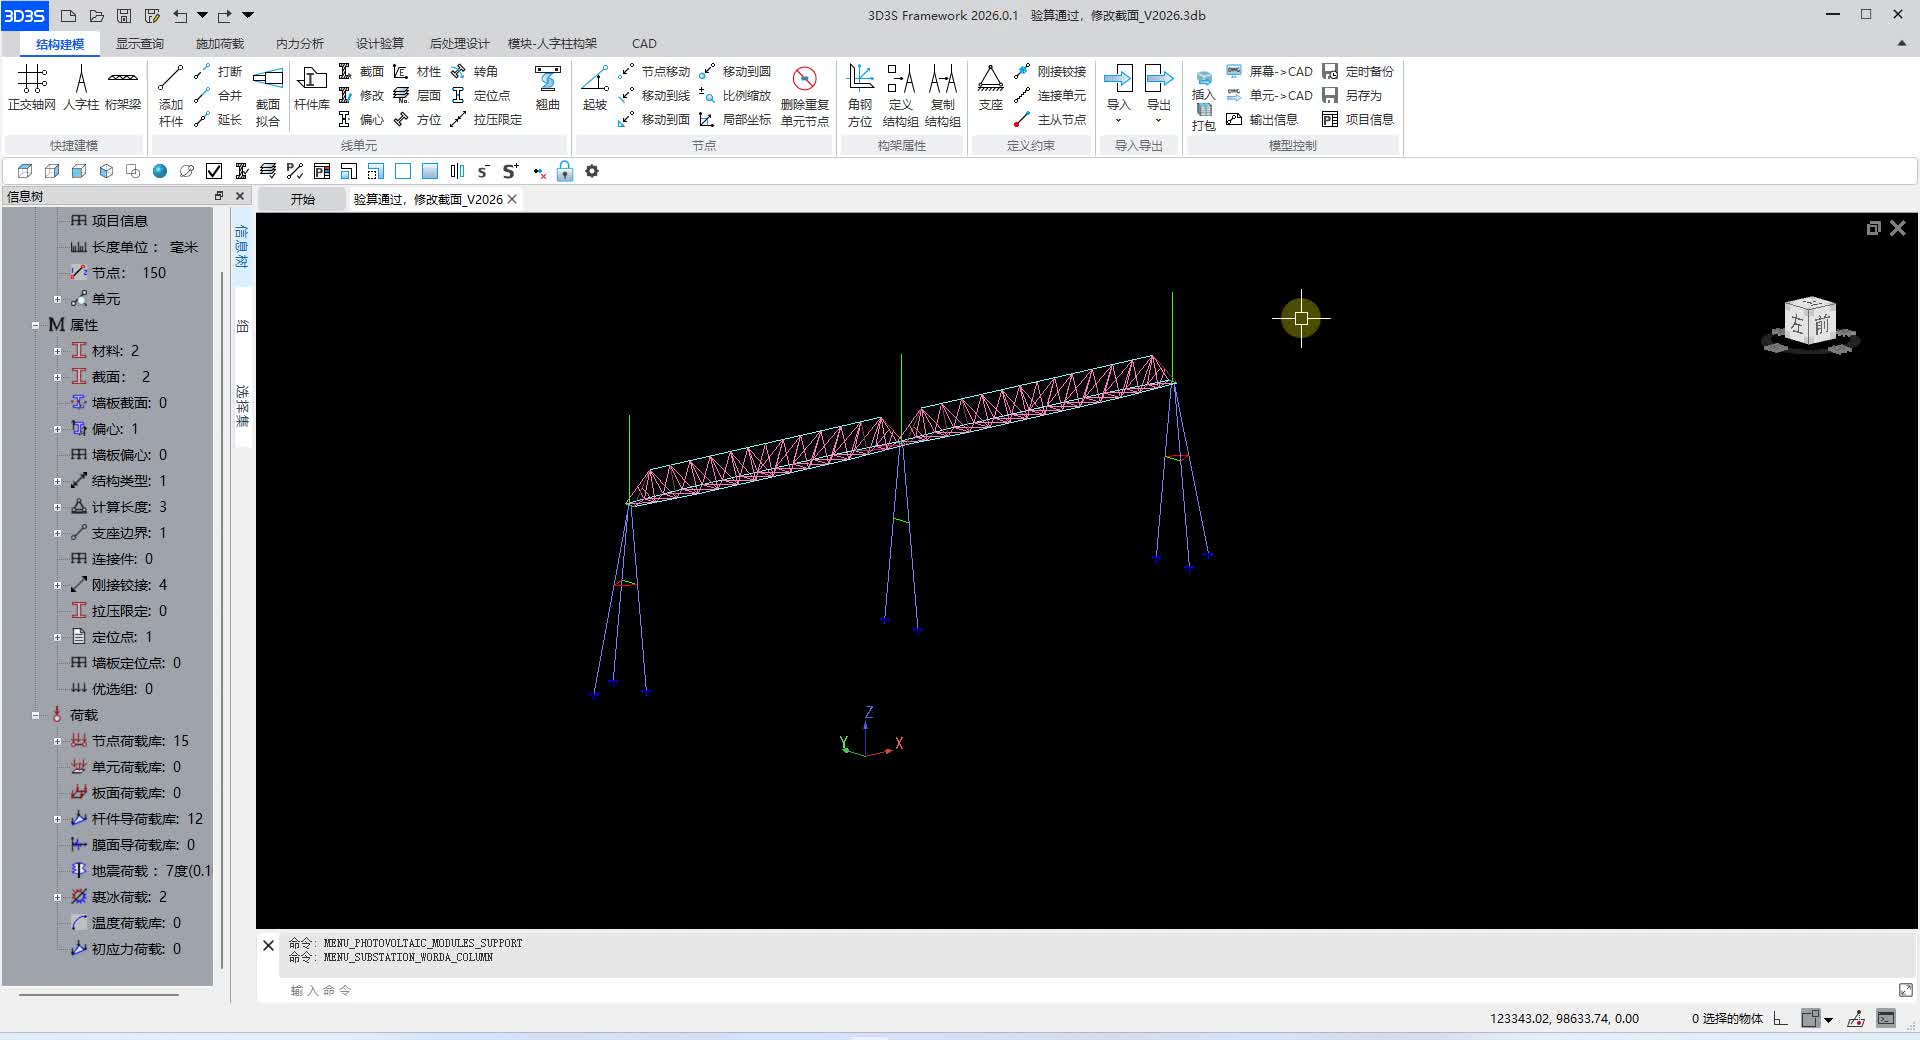Image resolution: width=1920 pixels, height=1040 pixels.
Task: Open the 设计验算 ribbon tab
Action: [379, 44]
